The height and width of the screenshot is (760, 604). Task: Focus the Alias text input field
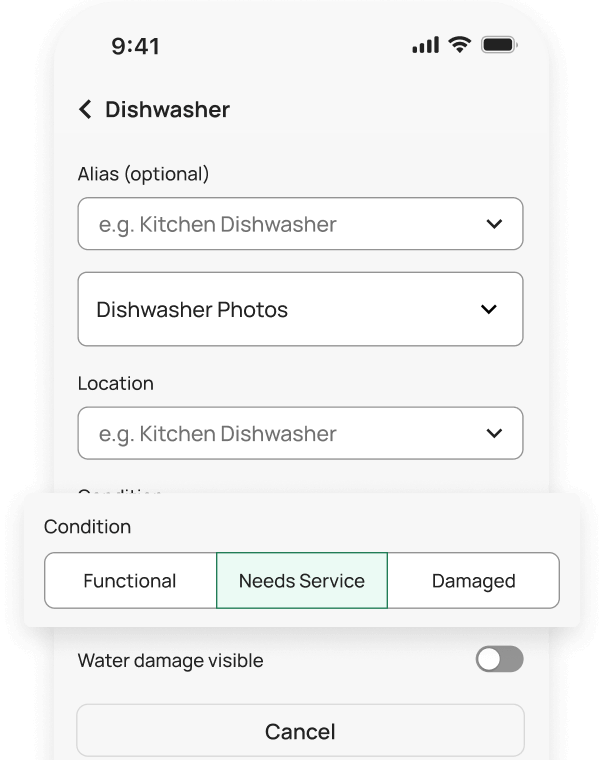coord(270,224)
